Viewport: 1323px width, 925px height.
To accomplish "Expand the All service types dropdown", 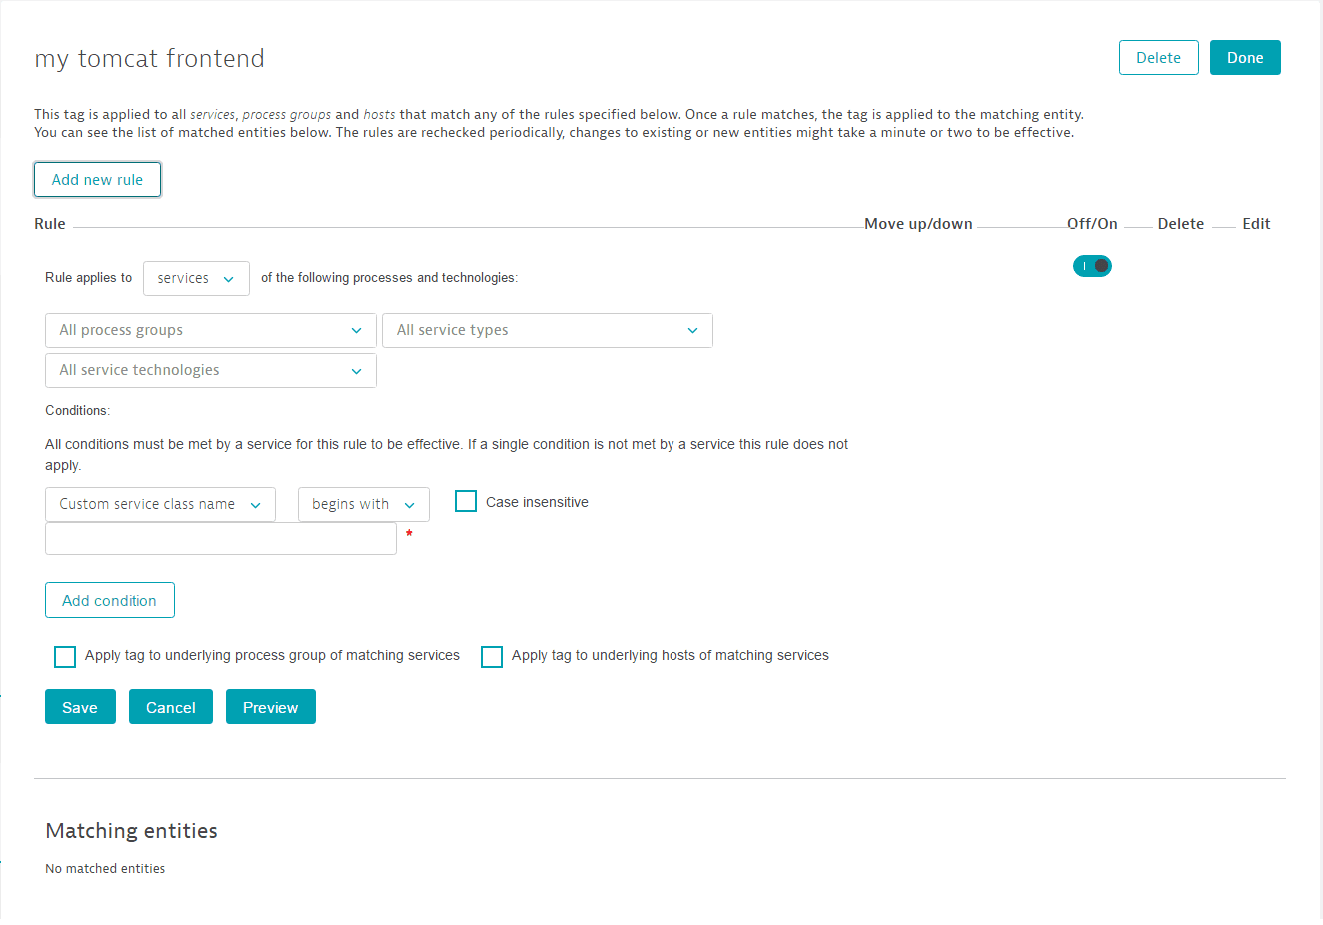I will (547, 330).
